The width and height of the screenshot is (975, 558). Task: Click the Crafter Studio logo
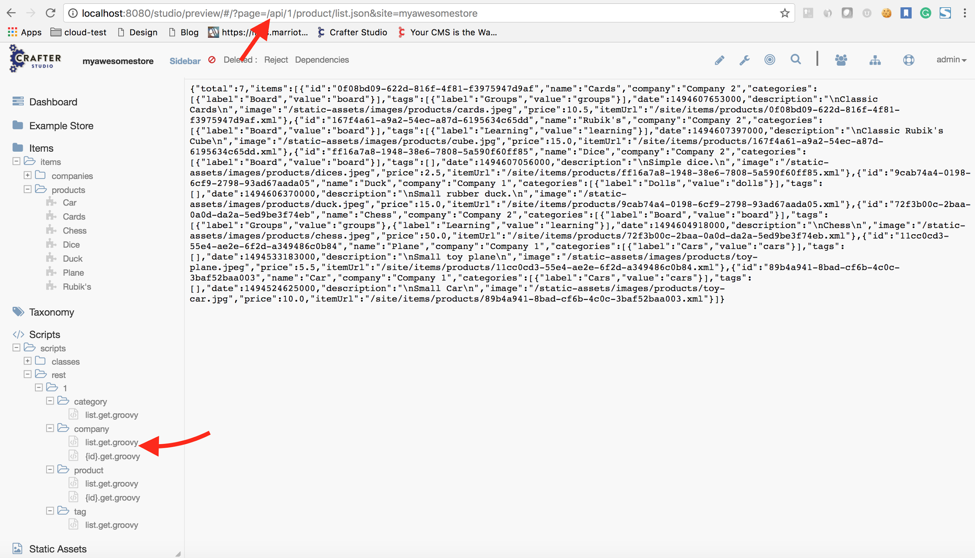coord(35,59)
